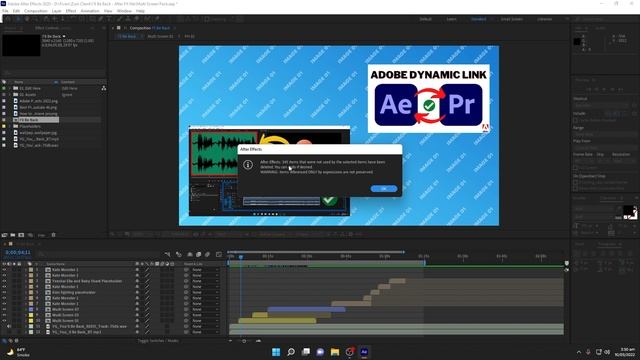Click After Effects icon in taskbar
This screenshot has width=640, height=360.
[x=364, y=352]
